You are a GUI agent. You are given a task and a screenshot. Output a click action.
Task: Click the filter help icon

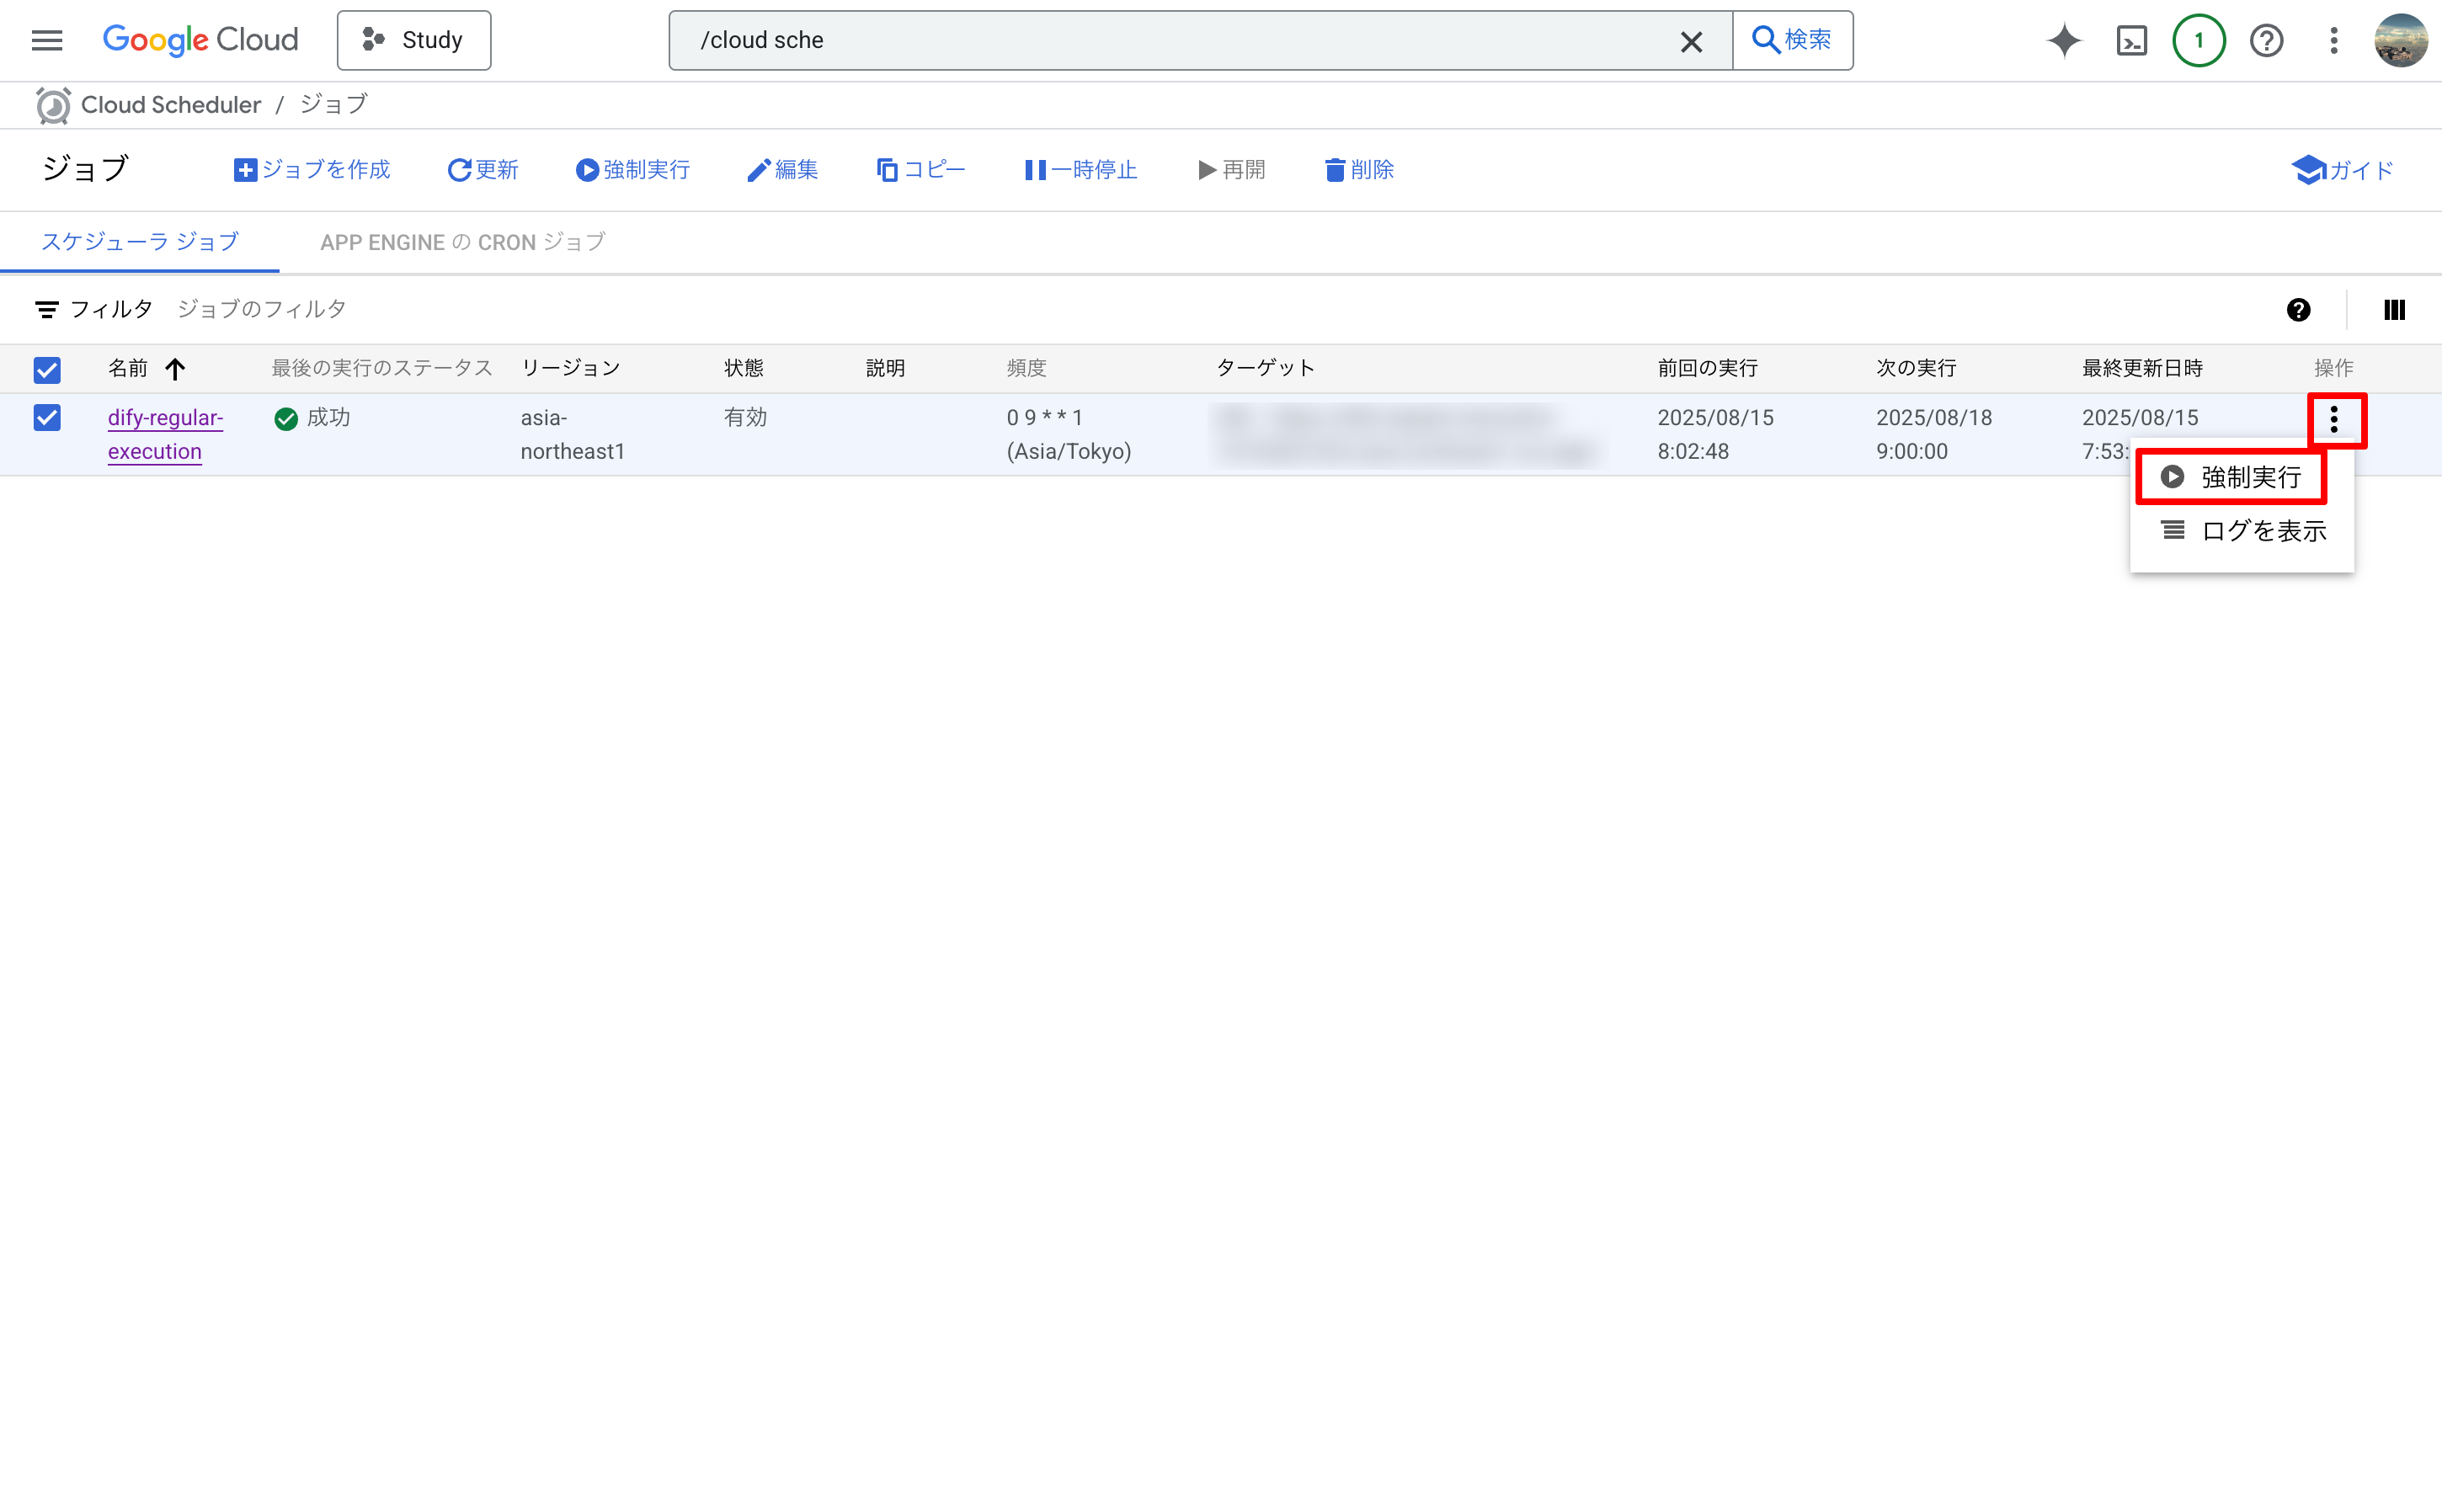[x=2298, y=310]
